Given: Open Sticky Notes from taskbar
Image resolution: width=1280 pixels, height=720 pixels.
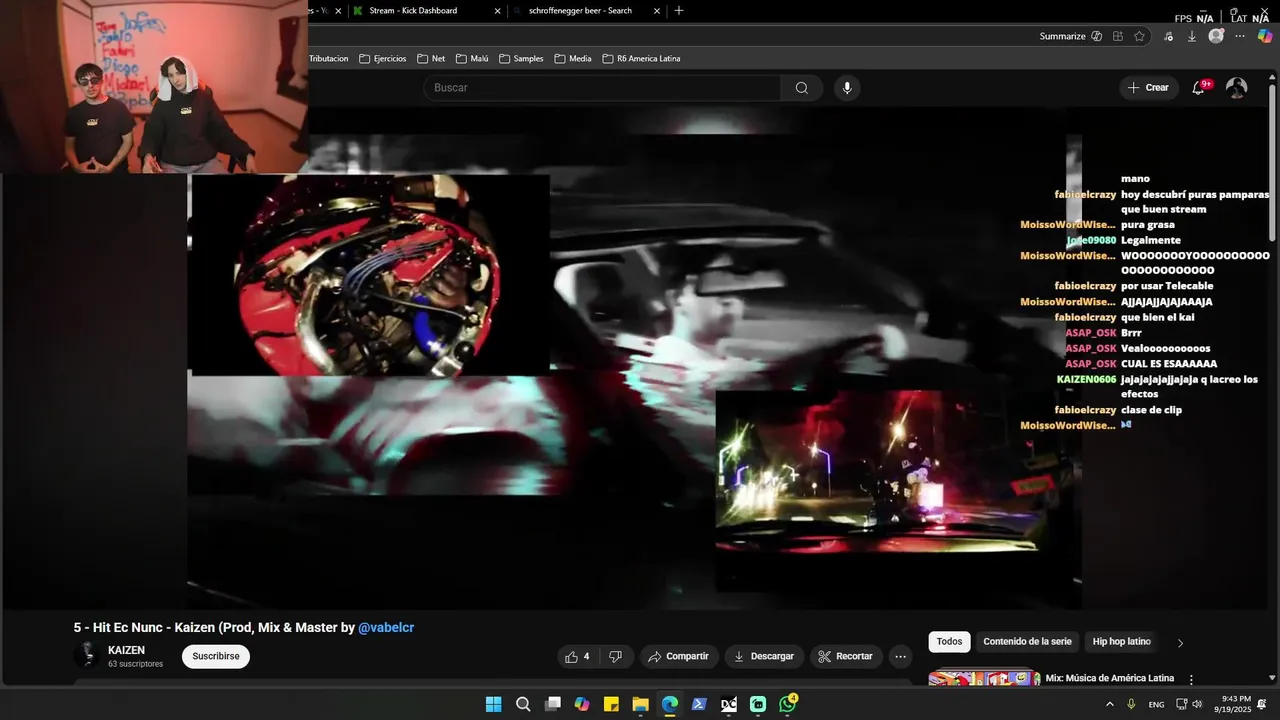Looking at the screenshot, I should pyautogui.click(x=611, y=704).
